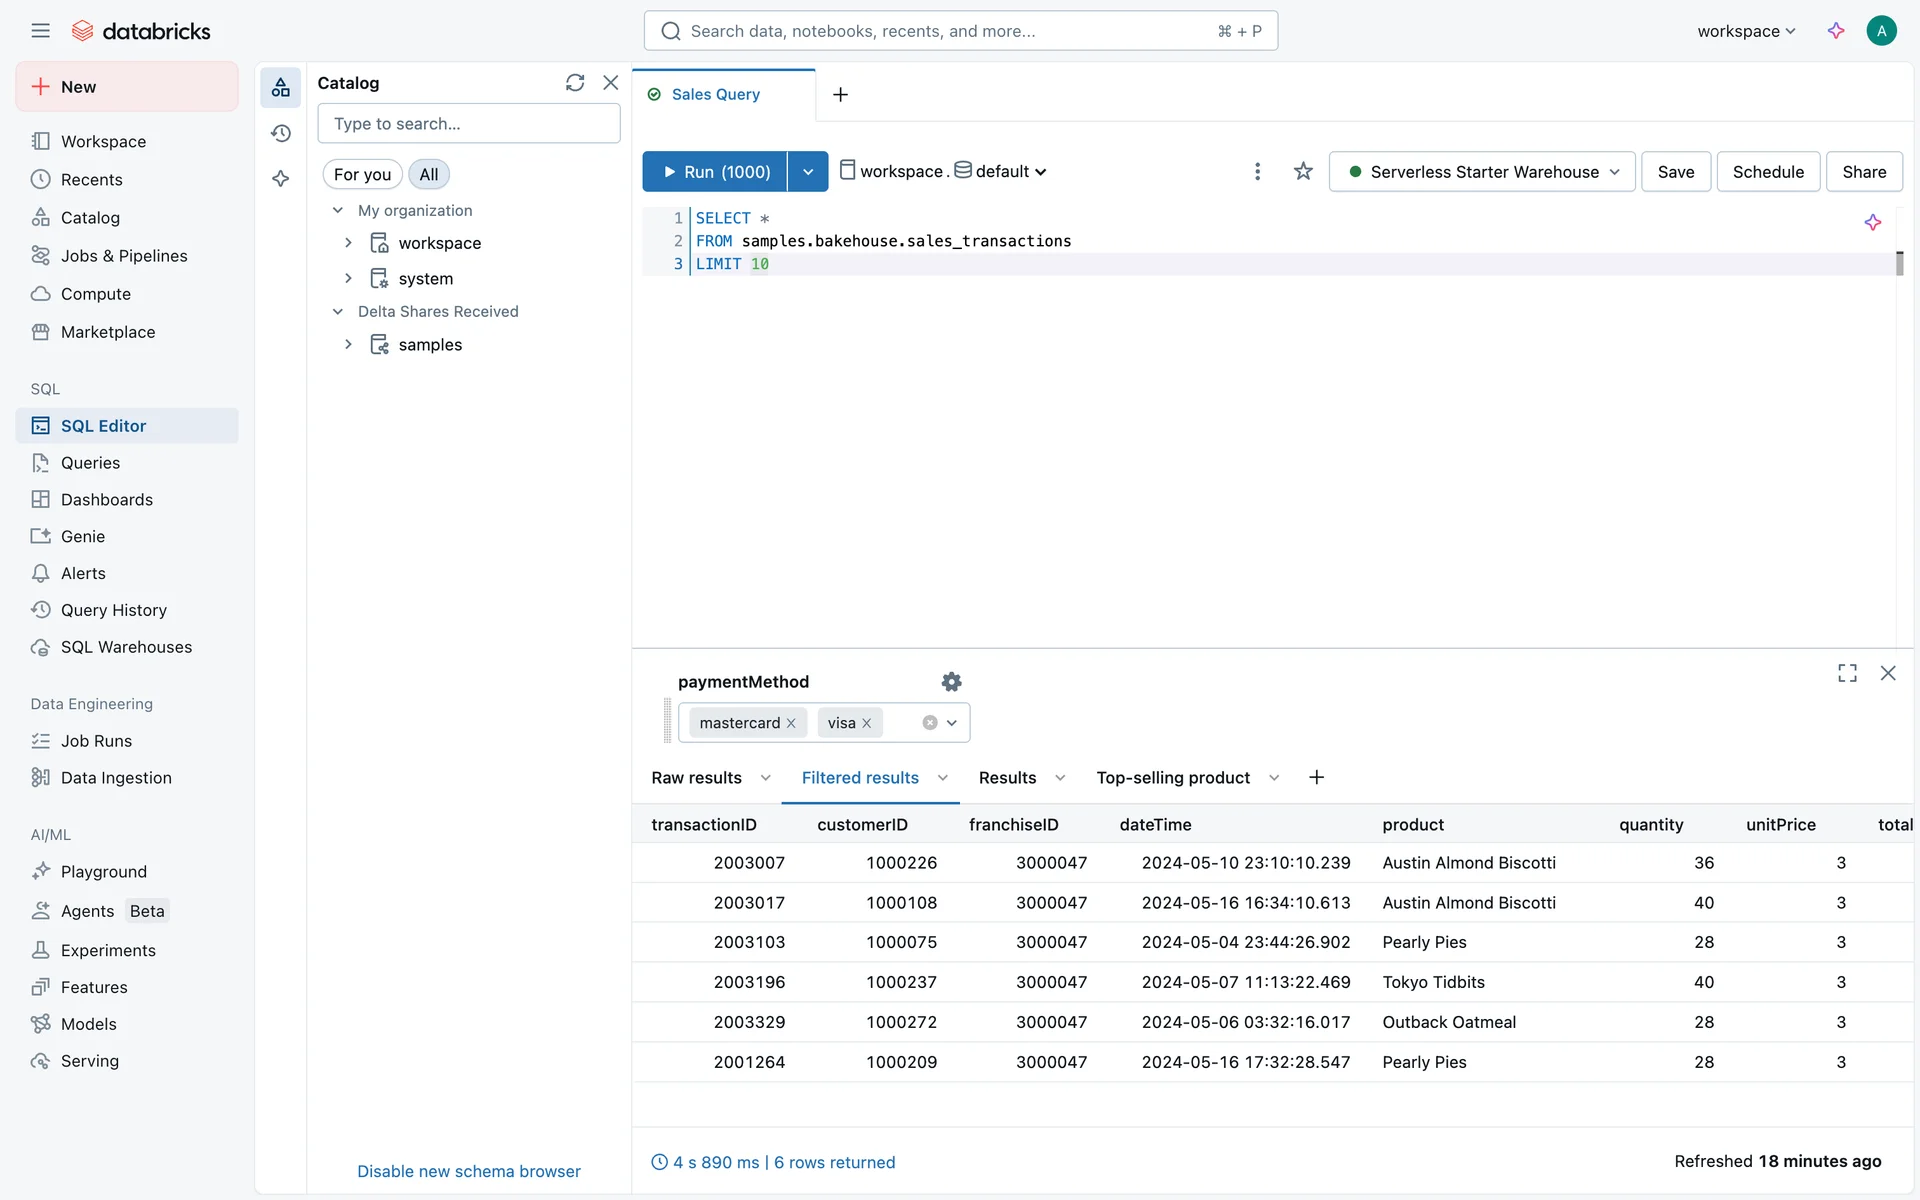Select the For you catalog filter
This screenshot has width=1920, height=1200.
[362, 174]
